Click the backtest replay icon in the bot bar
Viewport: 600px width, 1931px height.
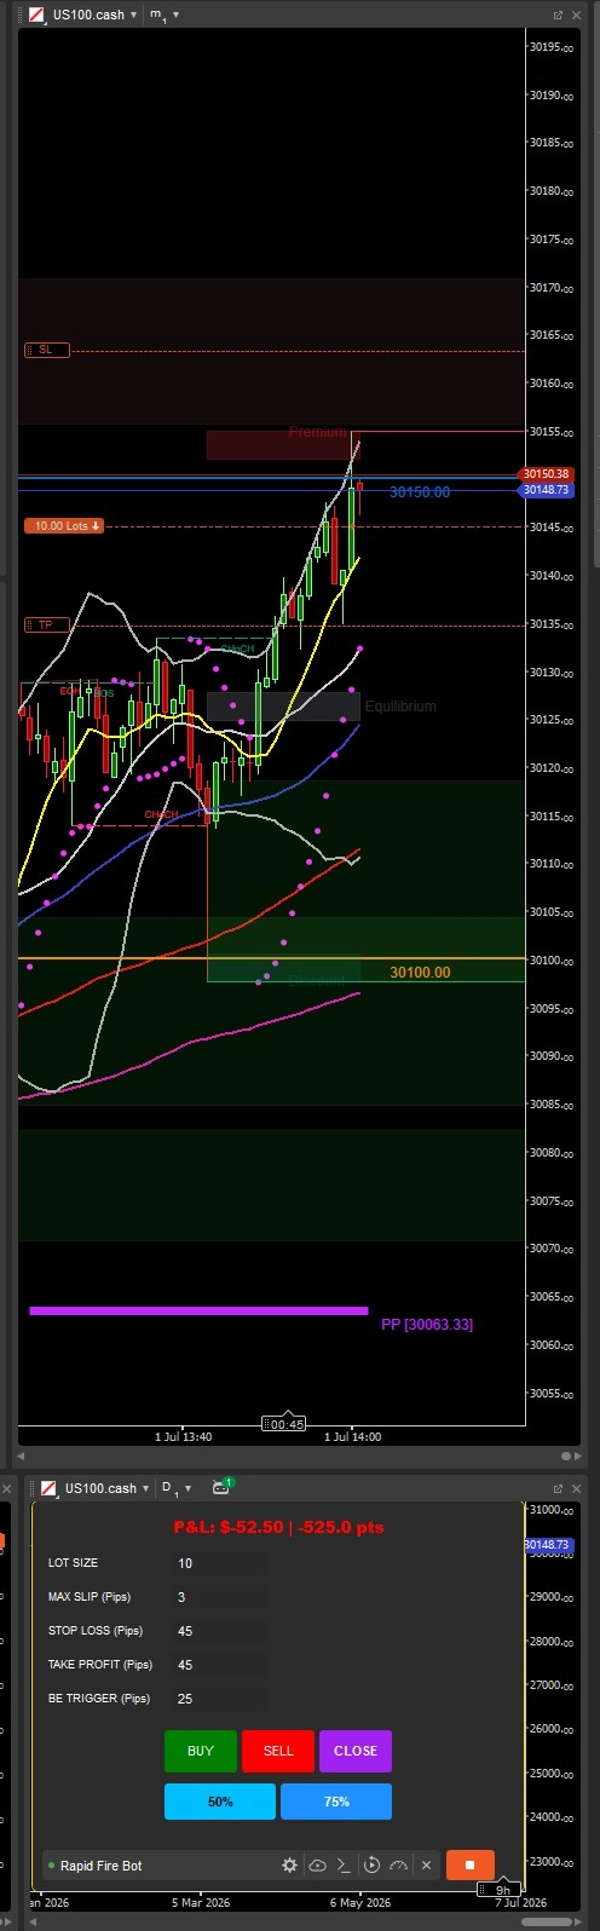371,1865
